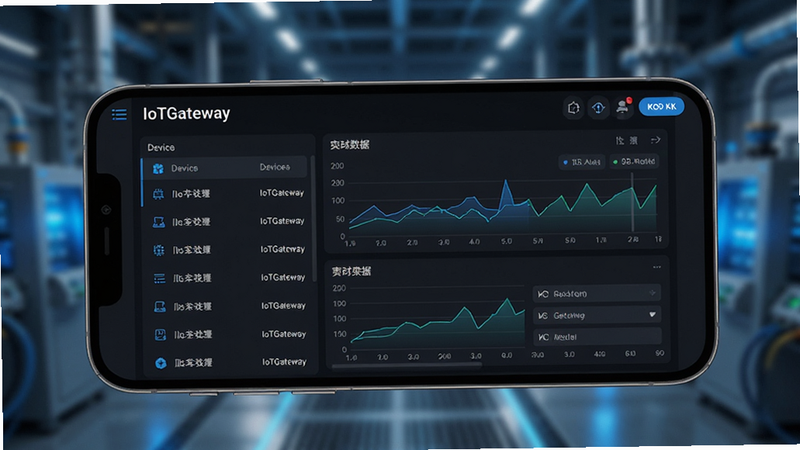
Task: Click the device list vertical scrollbar
Action: pyautogui.click(x=313, y=218)
